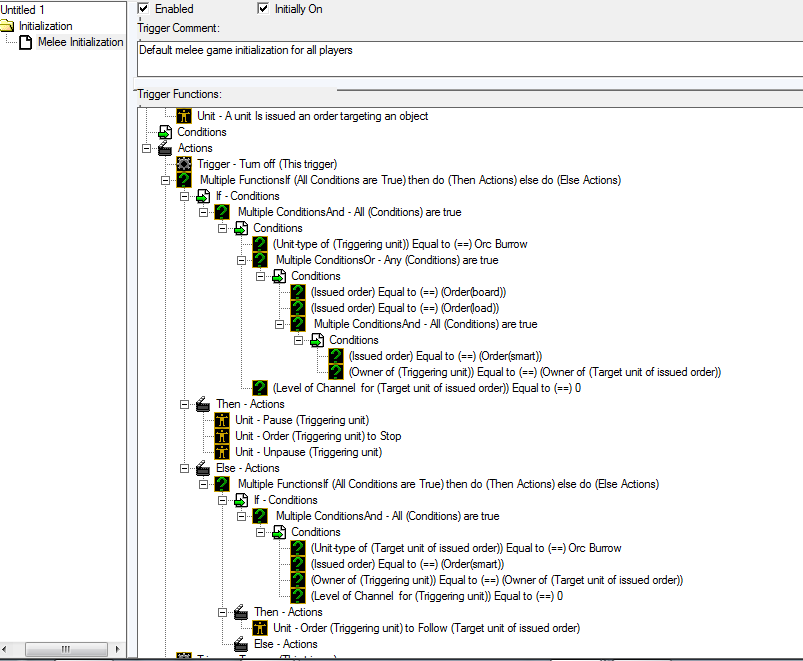Select Unit - A unit Is issued an order

click(312, 116)
